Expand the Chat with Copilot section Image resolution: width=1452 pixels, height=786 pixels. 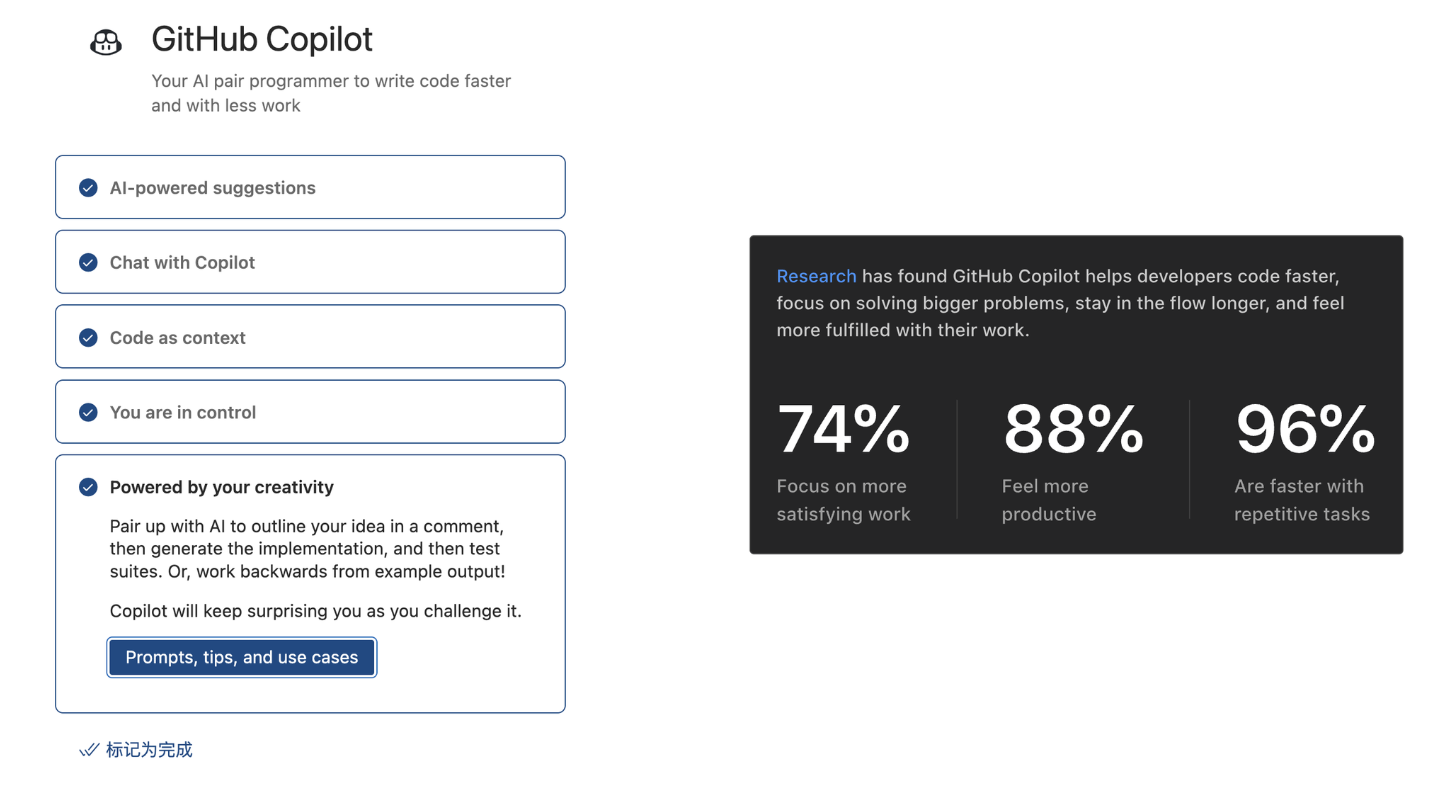tap(183, 262)
